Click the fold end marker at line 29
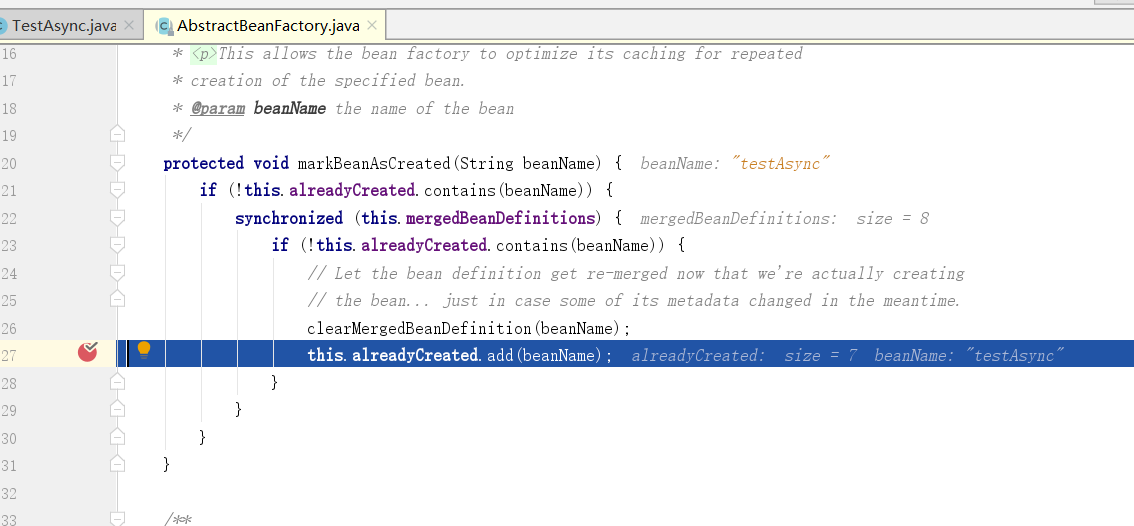 (117, 410)
